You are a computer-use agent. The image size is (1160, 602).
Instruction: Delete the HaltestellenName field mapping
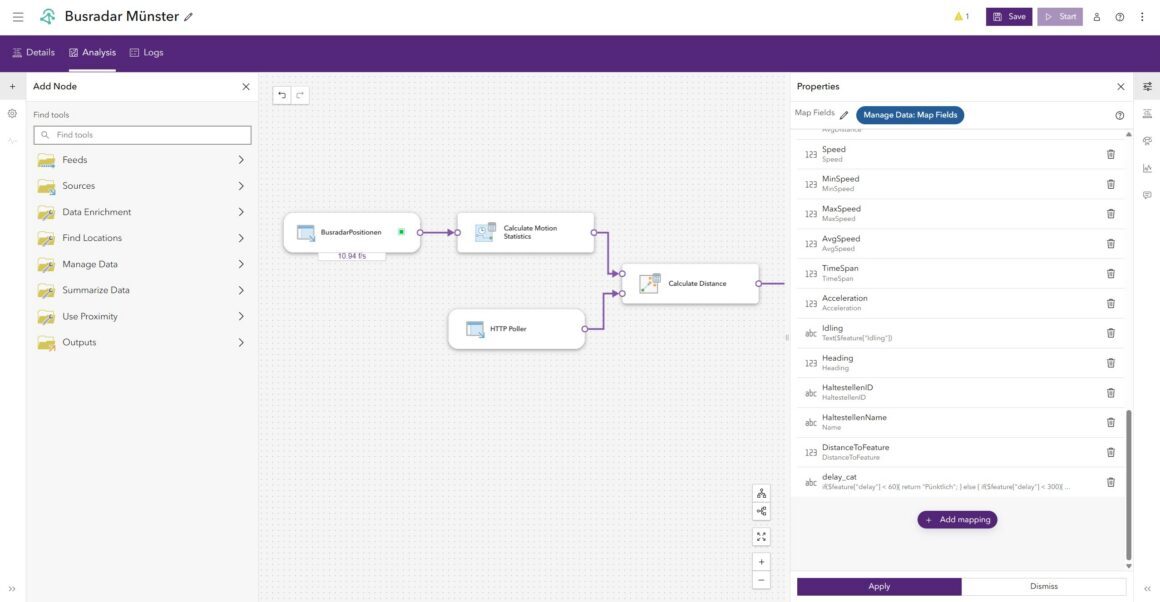click(x=1110, y=422)
